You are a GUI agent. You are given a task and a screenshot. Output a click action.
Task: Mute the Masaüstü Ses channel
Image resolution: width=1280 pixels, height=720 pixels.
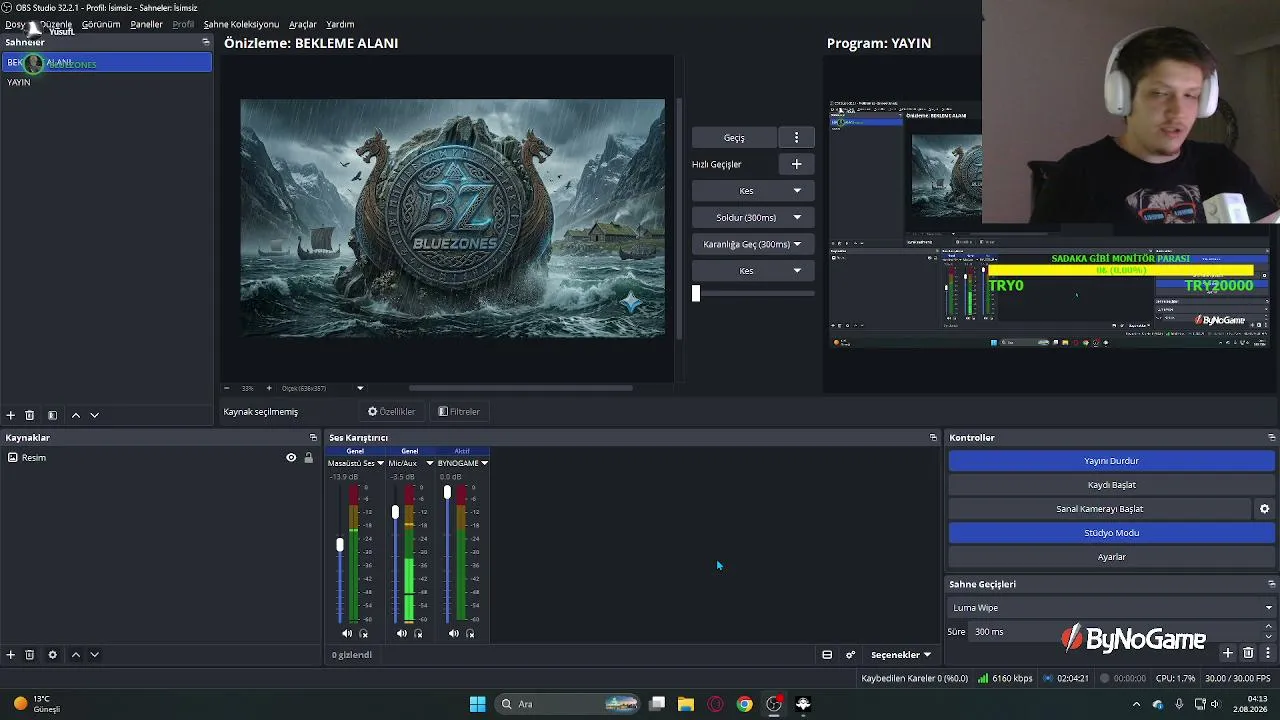click(x=347, y=634)
